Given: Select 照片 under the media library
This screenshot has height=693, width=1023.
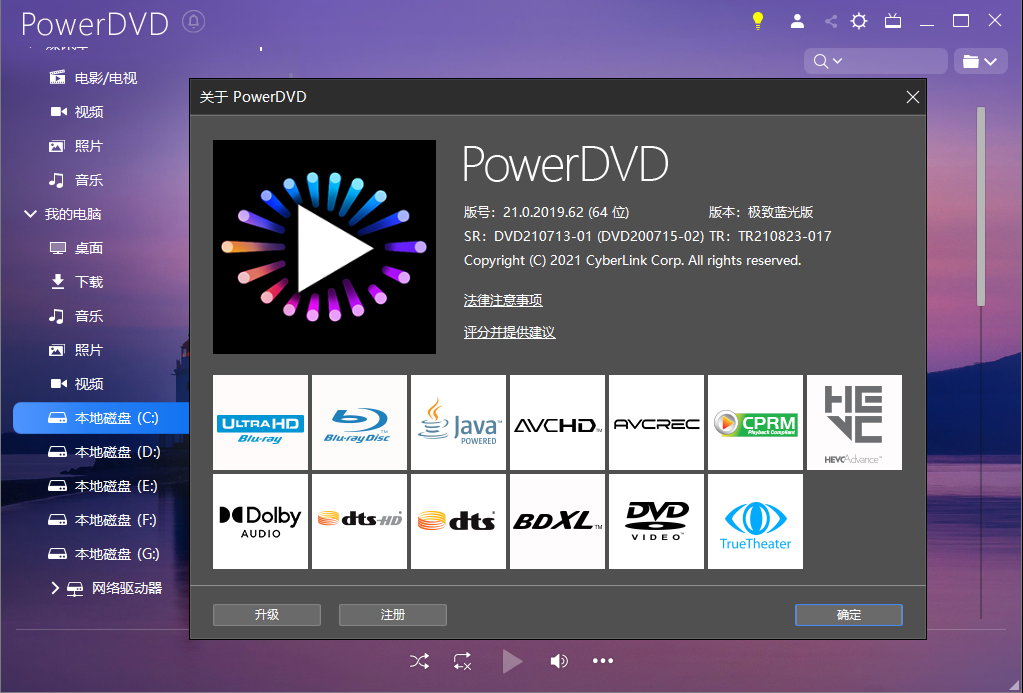Looking at the screenshot, I should (76, 146).
